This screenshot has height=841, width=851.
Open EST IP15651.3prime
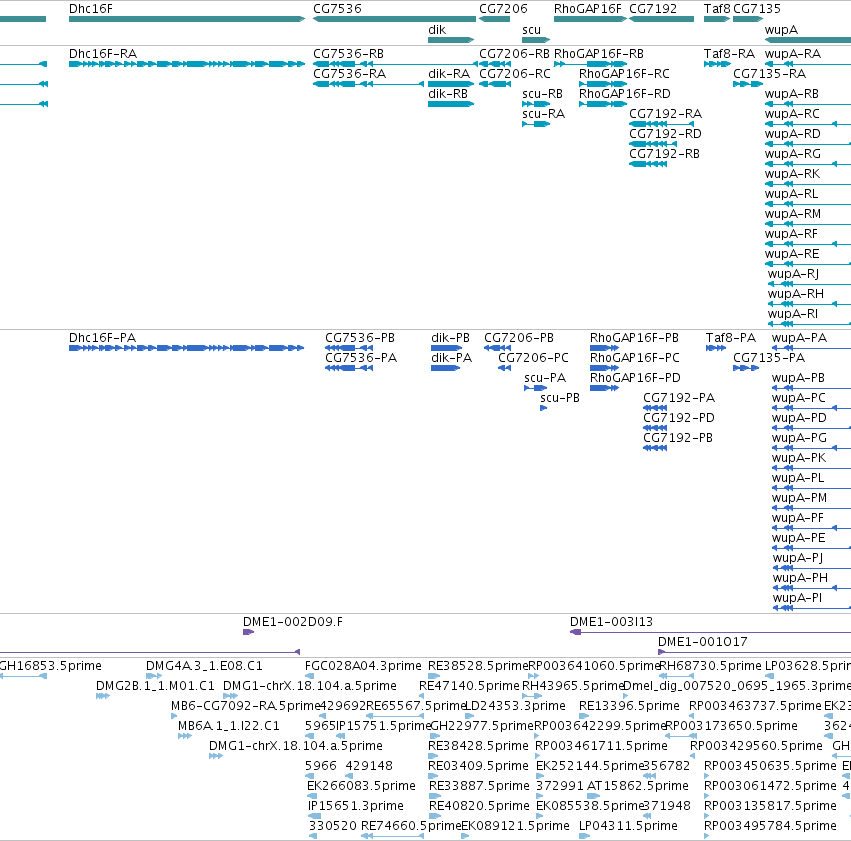point(355,806)
